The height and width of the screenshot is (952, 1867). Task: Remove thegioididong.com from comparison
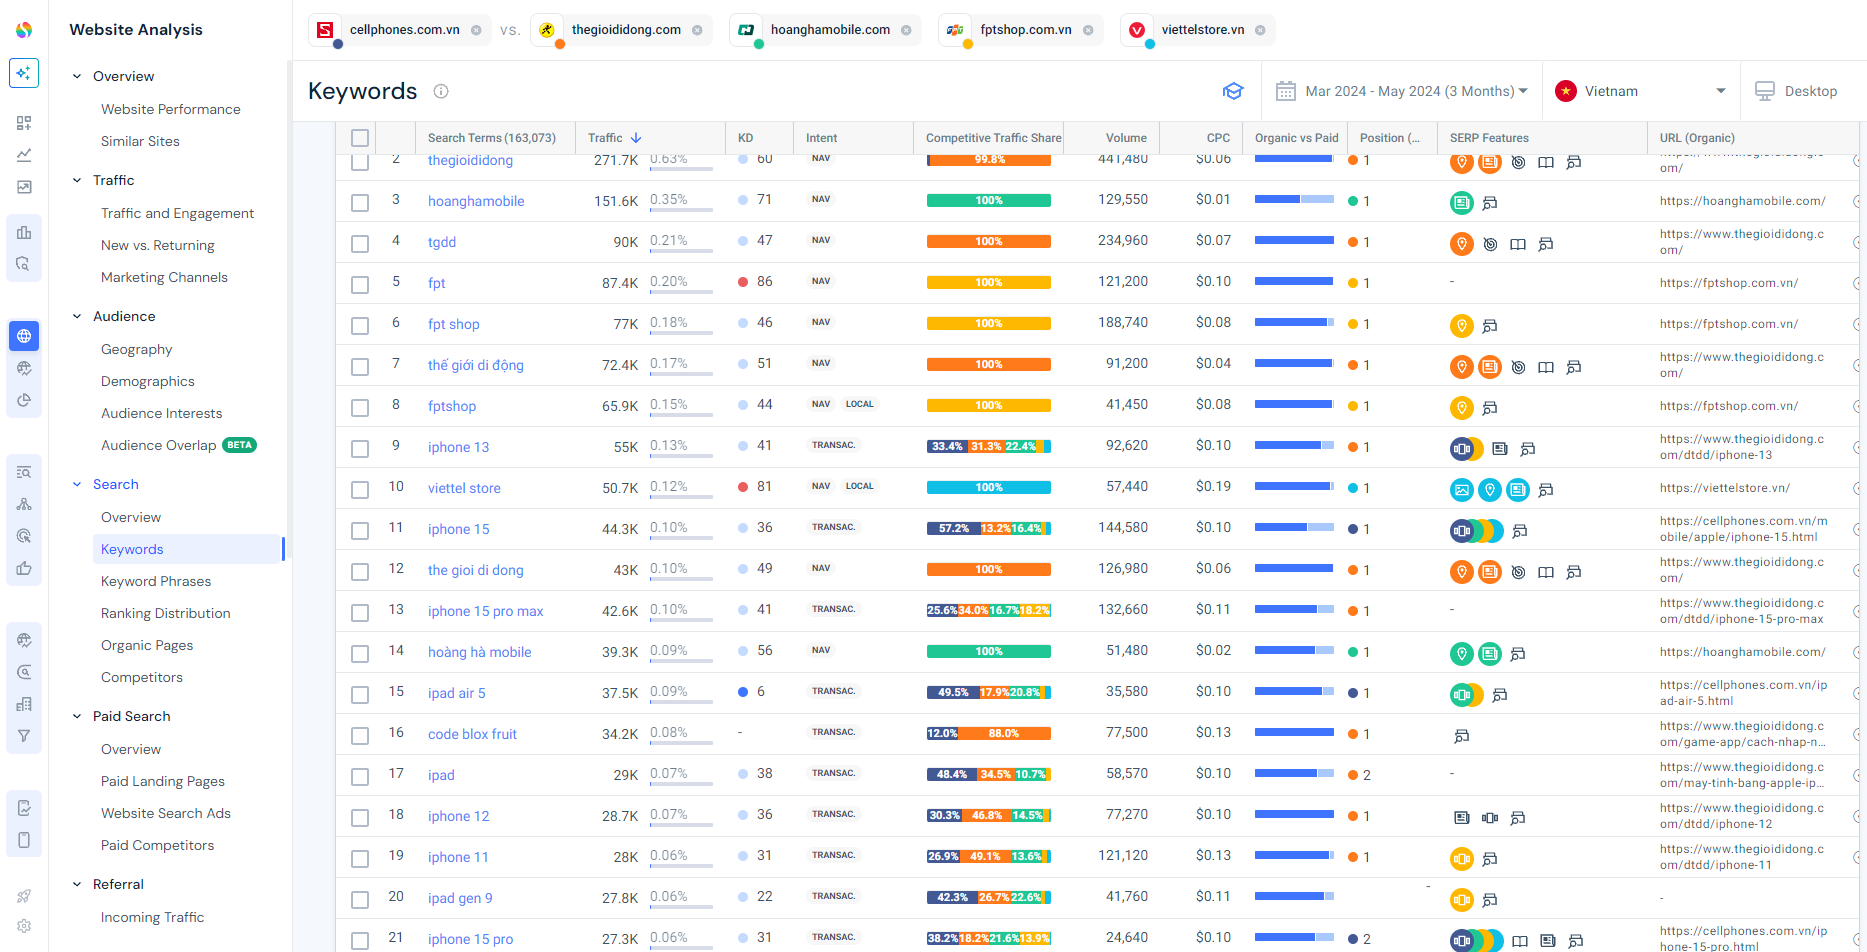(x=697, y=30)
